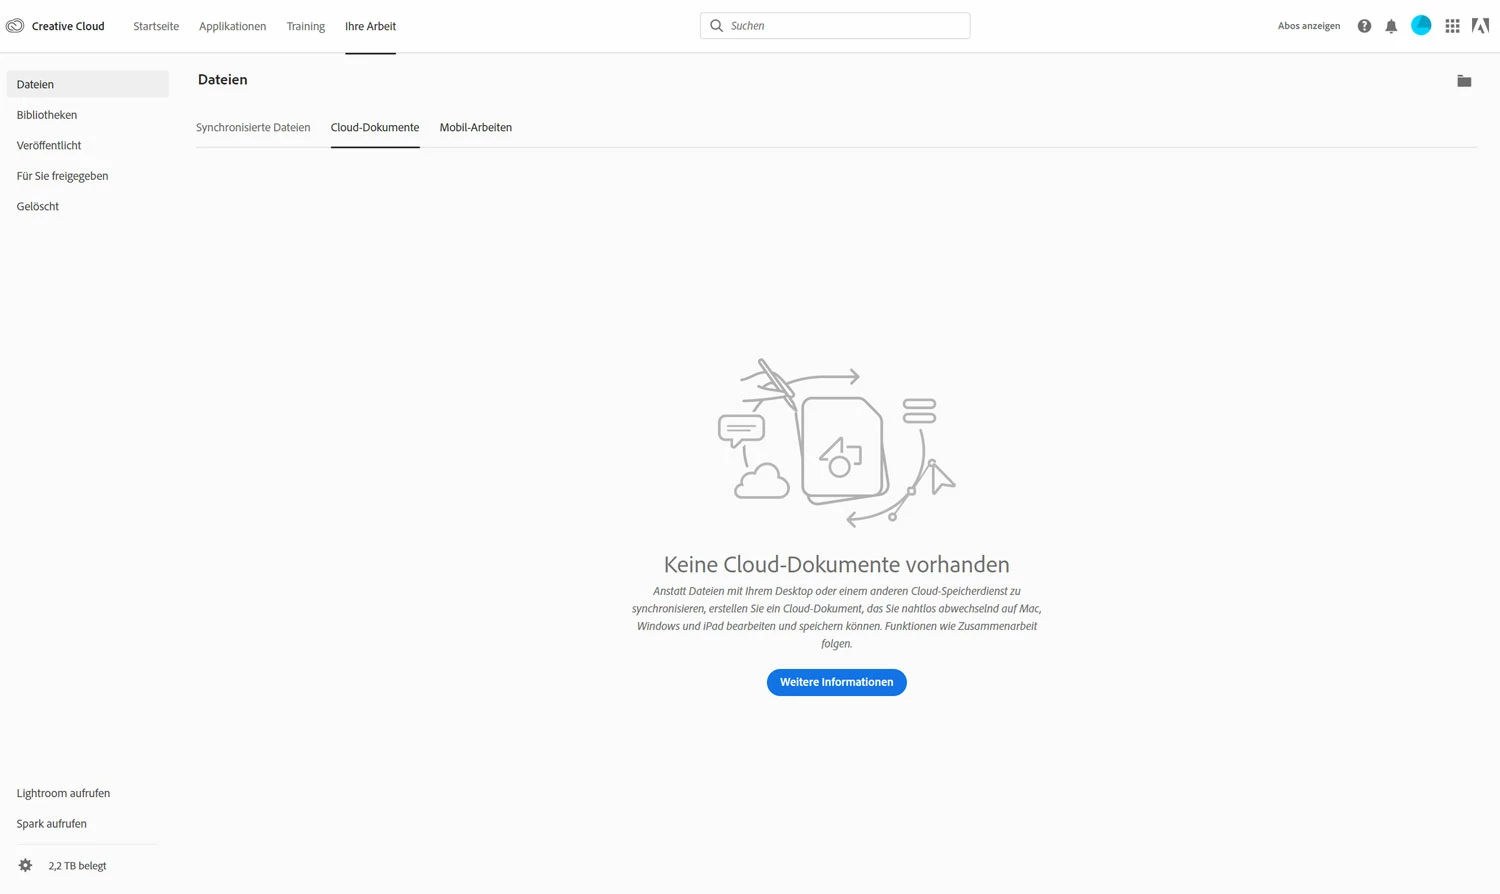Image resolution: width=1500 pixels, height=894 pixels.
Task: Click Spark aufrufen link
Action: pos(51,824)
